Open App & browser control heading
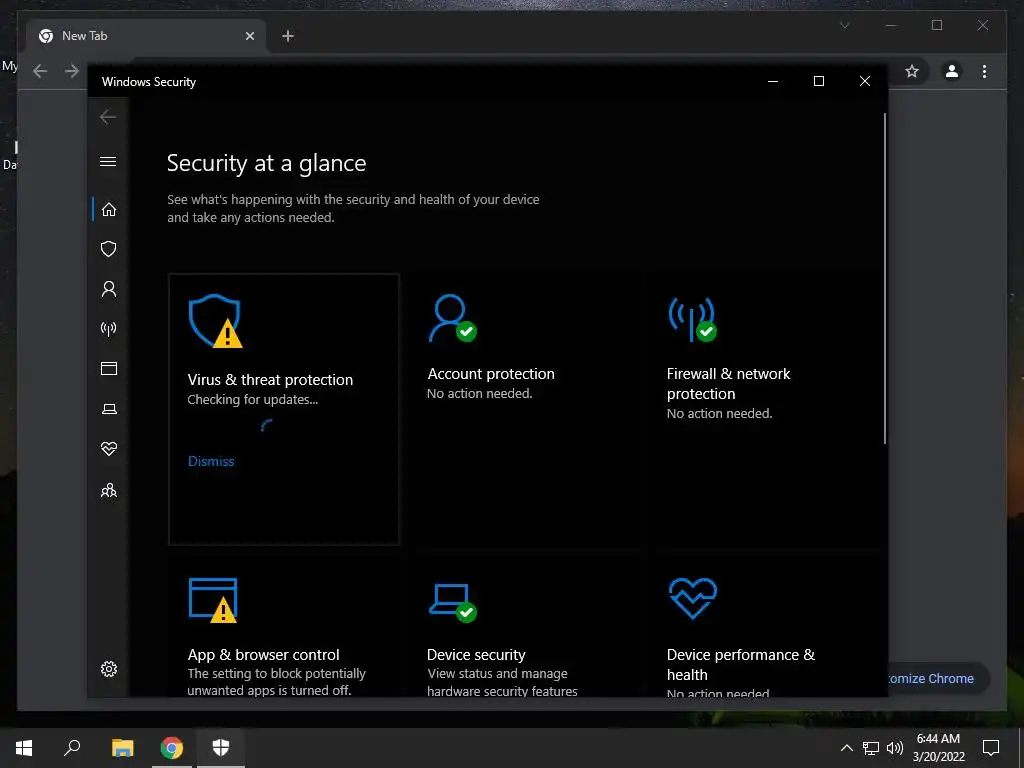This screenshot has height=768, width=1024. click(x=264, y=654)
